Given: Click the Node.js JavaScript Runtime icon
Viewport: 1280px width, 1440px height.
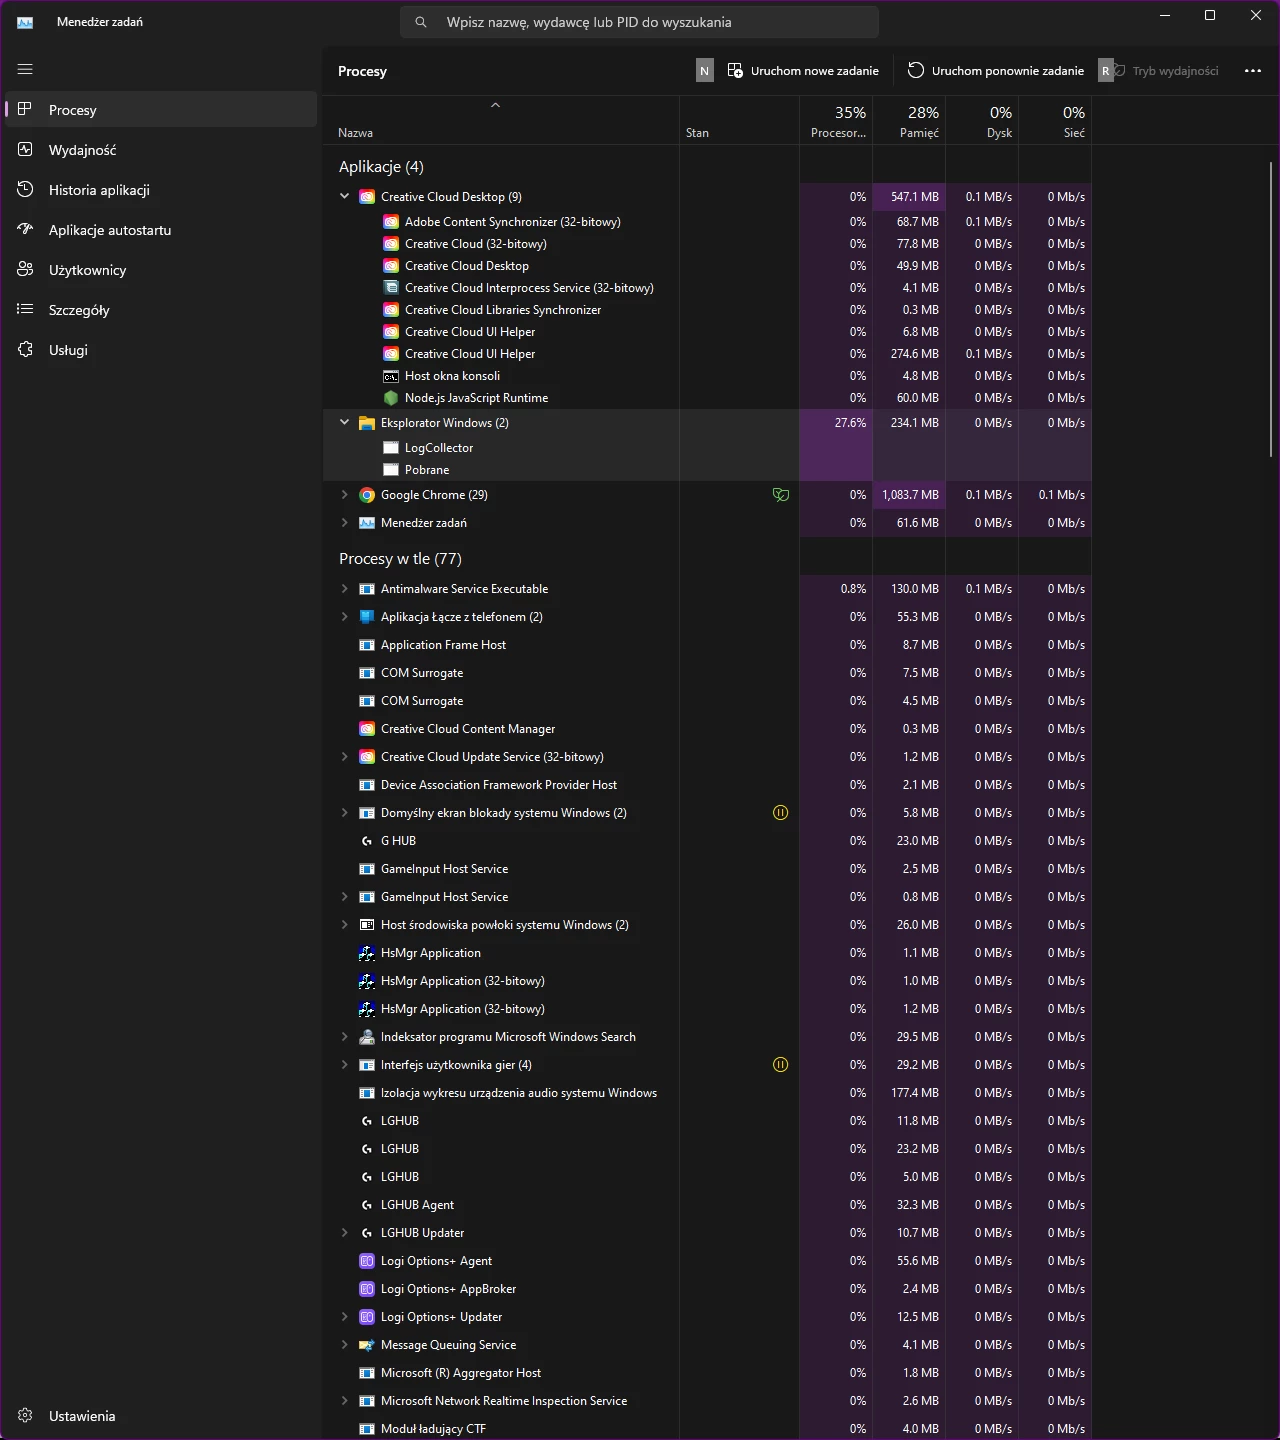Looking at the screenshot, I should 391,398.
